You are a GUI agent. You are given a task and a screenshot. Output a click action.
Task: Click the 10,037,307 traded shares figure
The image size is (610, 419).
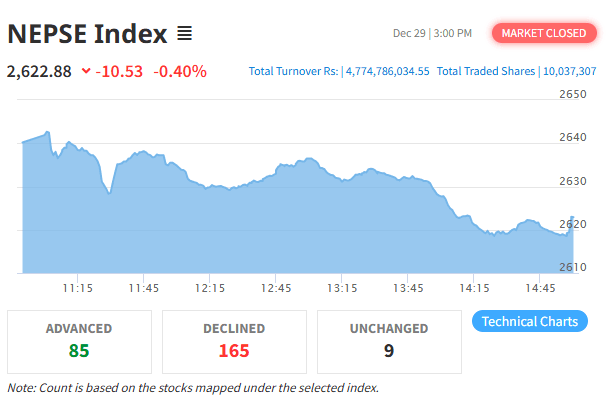point(570,72)
